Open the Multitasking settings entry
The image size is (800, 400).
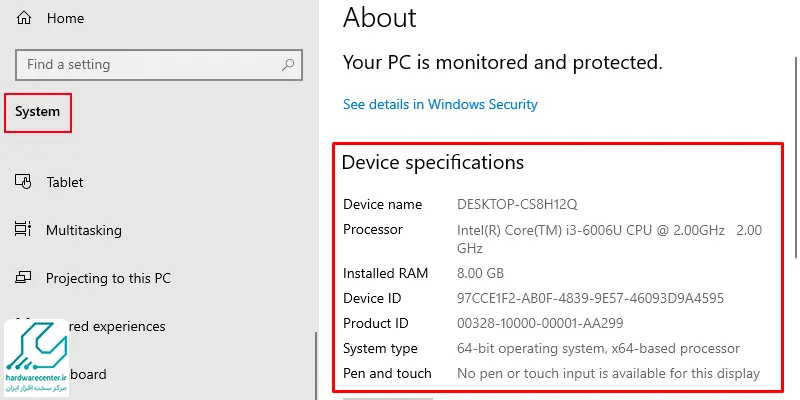pyautogui.click(x=84, y=231)
